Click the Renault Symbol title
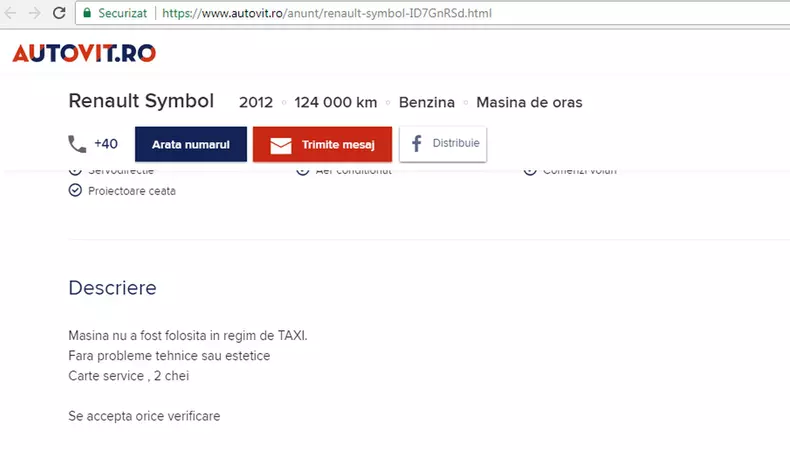 [141, 101]
